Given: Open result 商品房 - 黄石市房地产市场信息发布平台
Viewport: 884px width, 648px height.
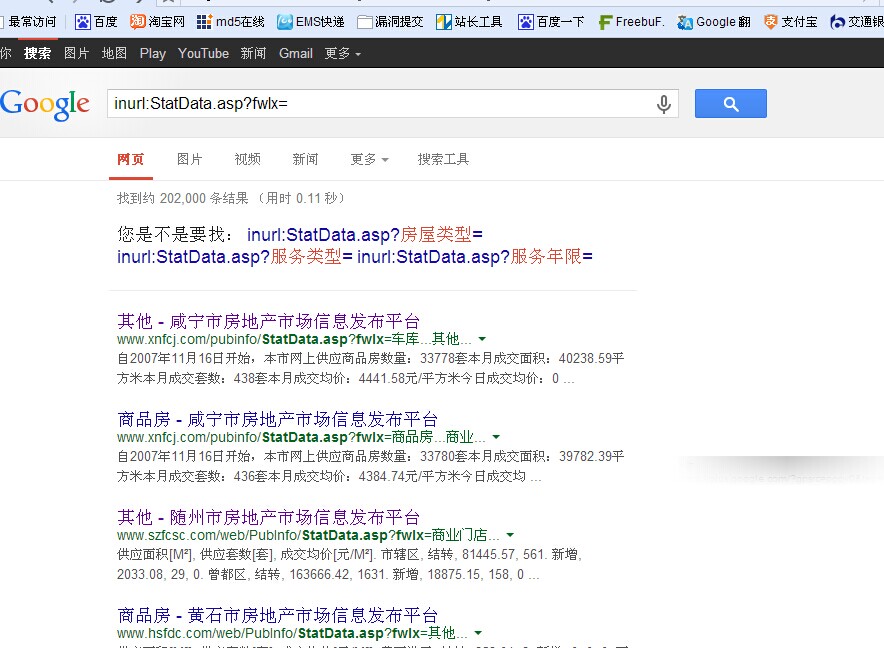Looking at the screenshot, I should [x=277, y=615].
